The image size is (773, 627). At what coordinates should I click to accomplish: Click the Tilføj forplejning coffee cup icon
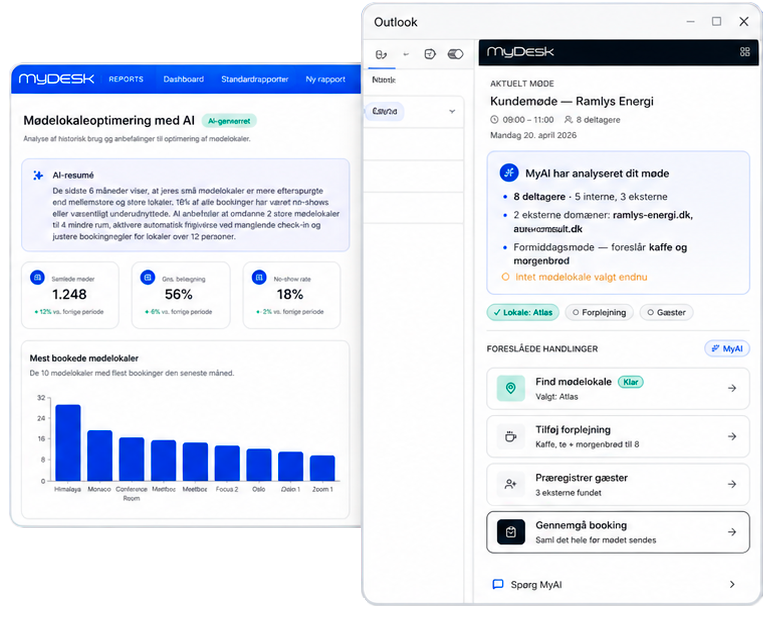[511, 436]
